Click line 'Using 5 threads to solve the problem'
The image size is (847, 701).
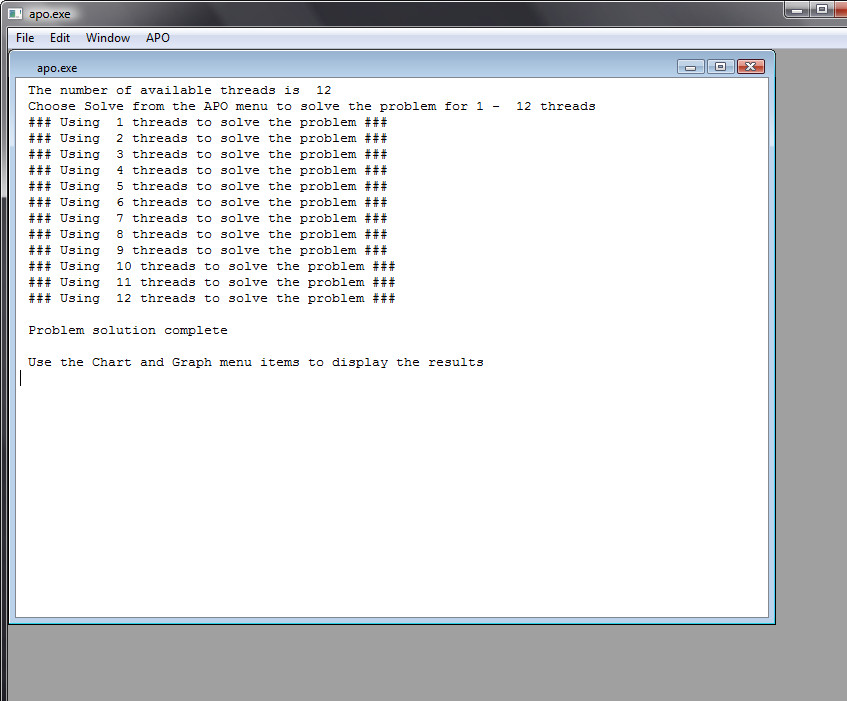(x=207, y=186)
